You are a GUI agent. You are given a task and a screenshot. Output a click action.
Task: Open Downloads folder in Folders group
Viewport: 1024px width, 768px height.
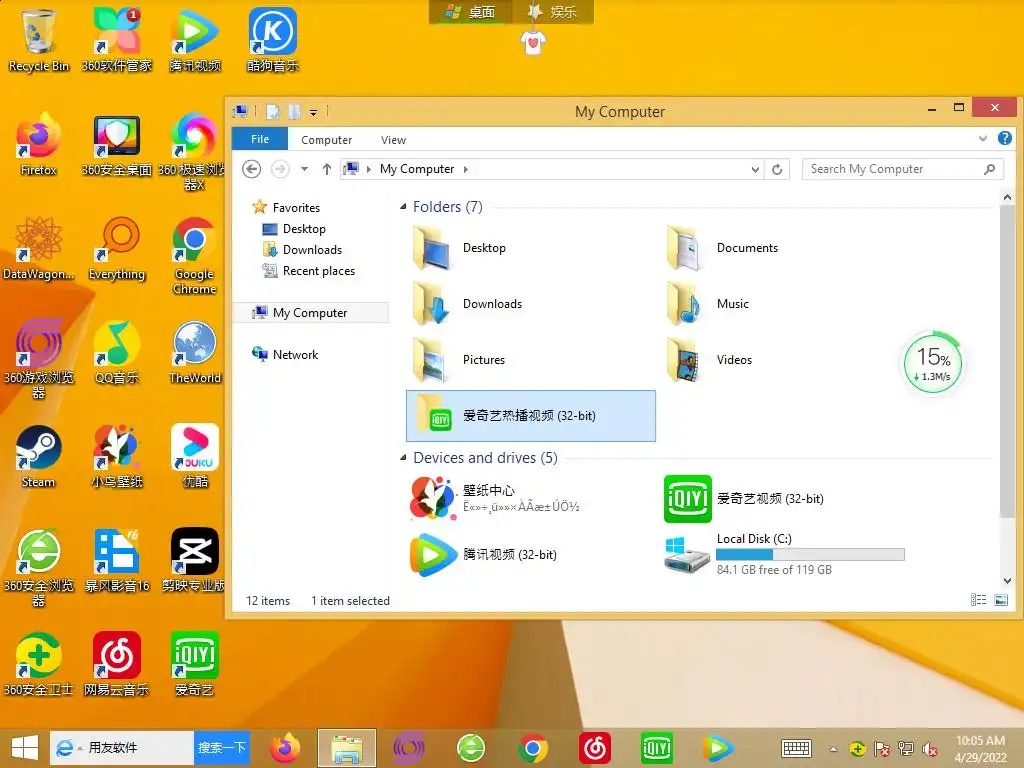(468, 304)
